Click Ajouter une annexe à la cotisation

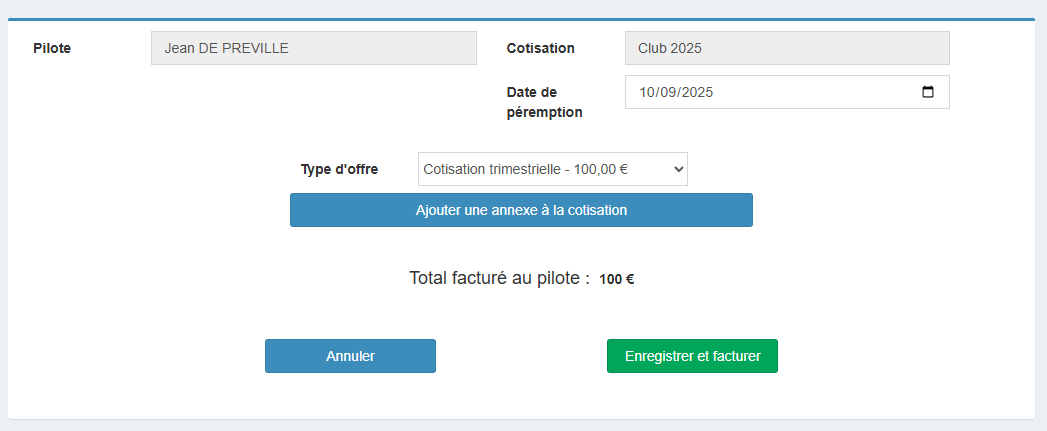(x=521, y=210)
